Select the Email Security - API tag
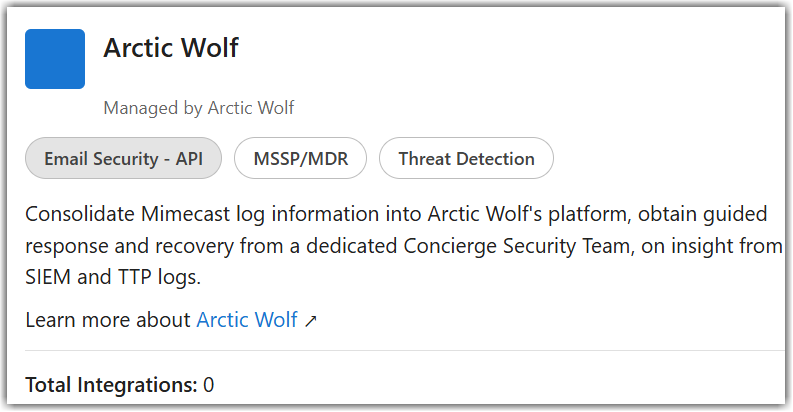Image resolution: width=793 pixels, height=412 pixels. click(123, 159)
